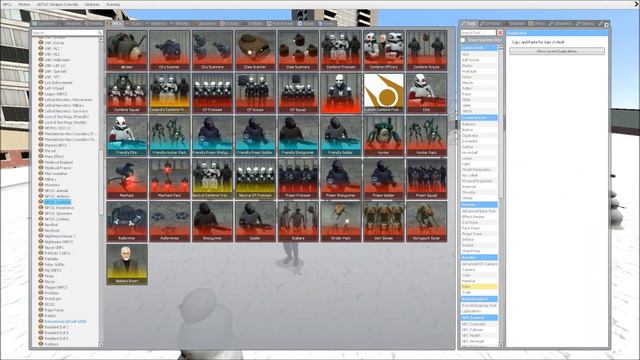Image resolution: width=640 pixels, height=360 pixels.
Task: Spawn the Friendly Hunter Pack
Action: point(170,136)
